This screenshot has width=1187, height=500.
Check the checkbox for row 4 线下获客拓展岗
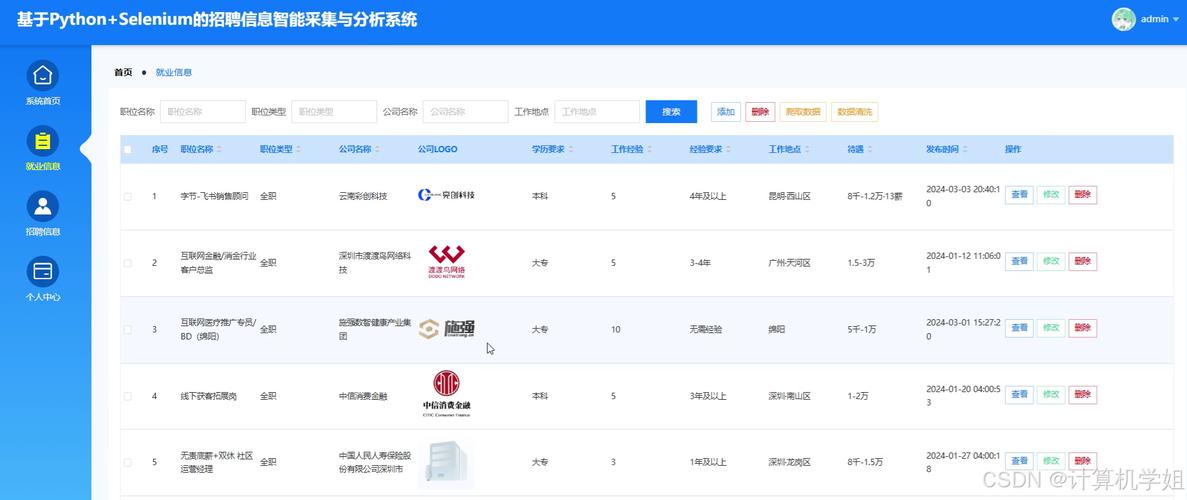[127, 396]
